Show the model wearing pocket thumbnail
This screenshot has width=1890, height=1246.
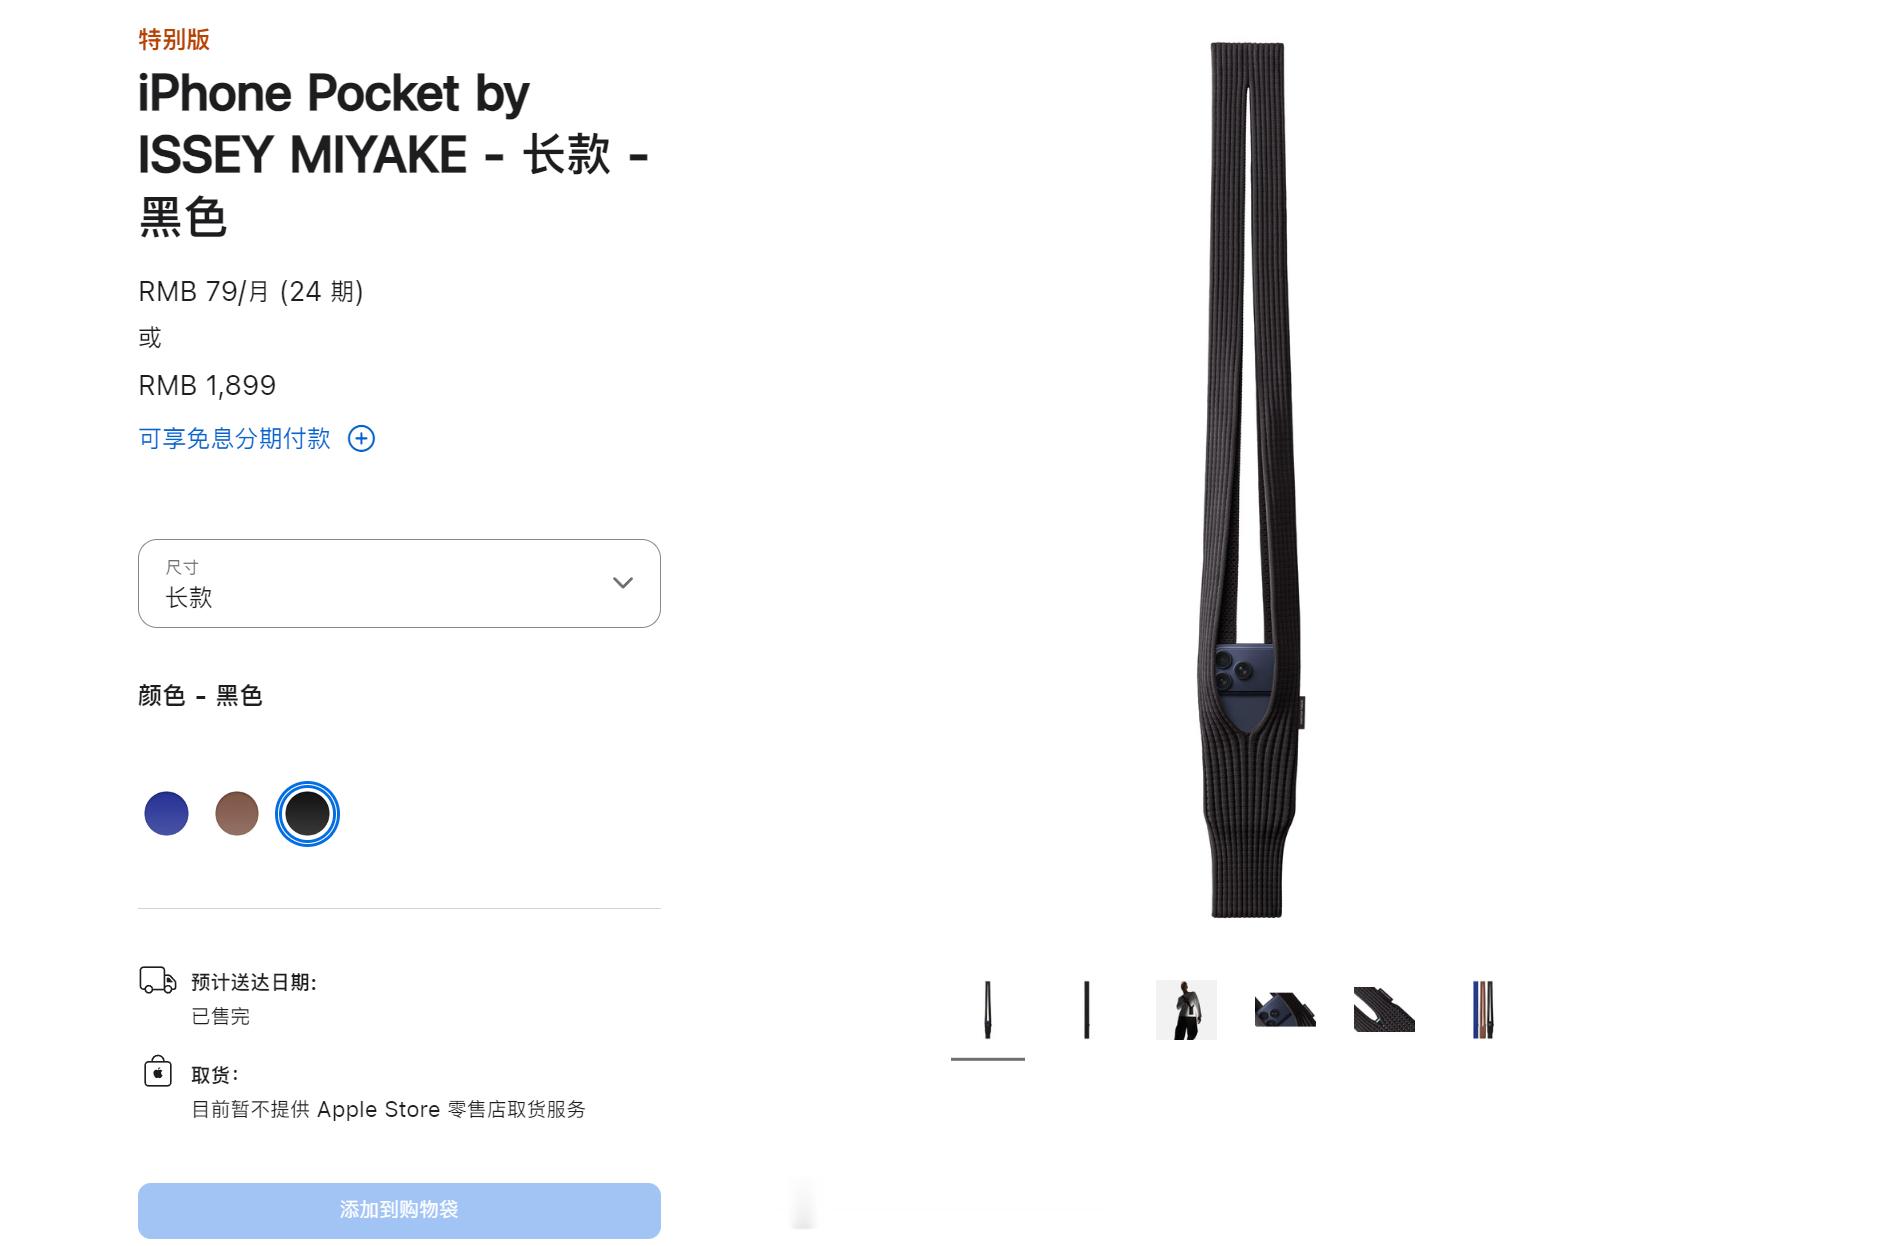pyautogui.click(x=1186, y=1010)
